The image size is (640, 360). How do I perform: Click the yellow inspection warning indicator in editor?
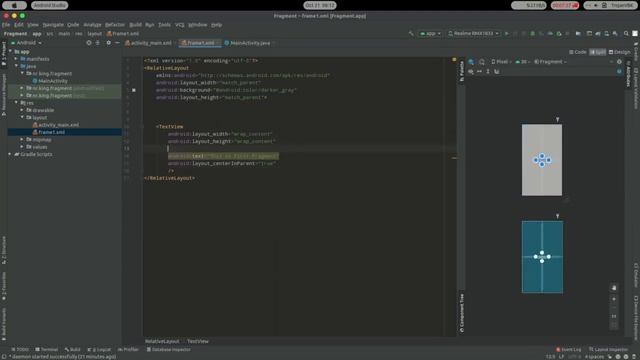click(454, 60)
